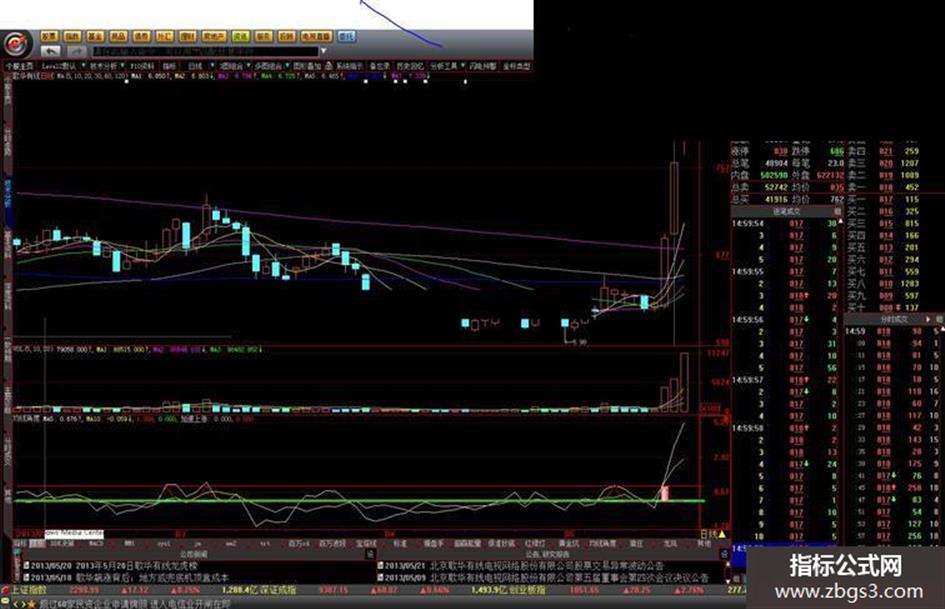
Task: Open the 股票 (stocks) section
Action: (x=49, y=37)
